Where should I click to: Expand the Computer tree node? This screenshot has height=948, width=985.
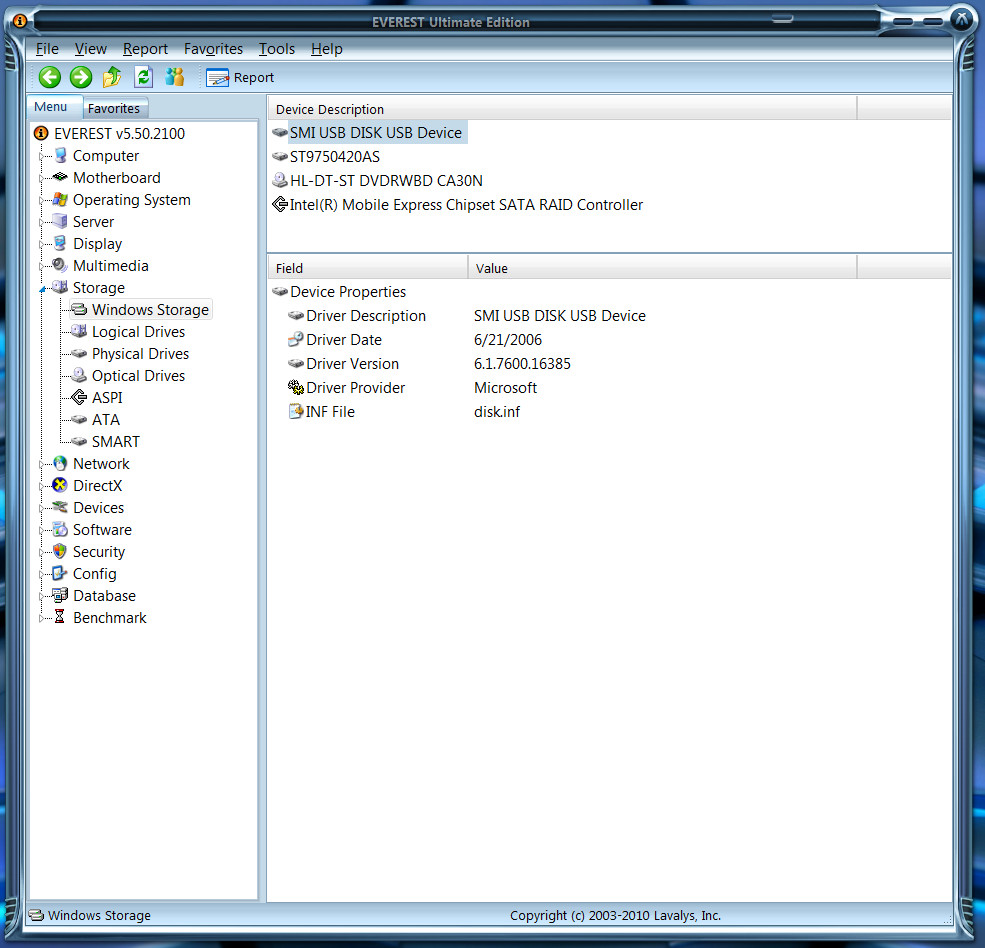(x=41, y=156)
